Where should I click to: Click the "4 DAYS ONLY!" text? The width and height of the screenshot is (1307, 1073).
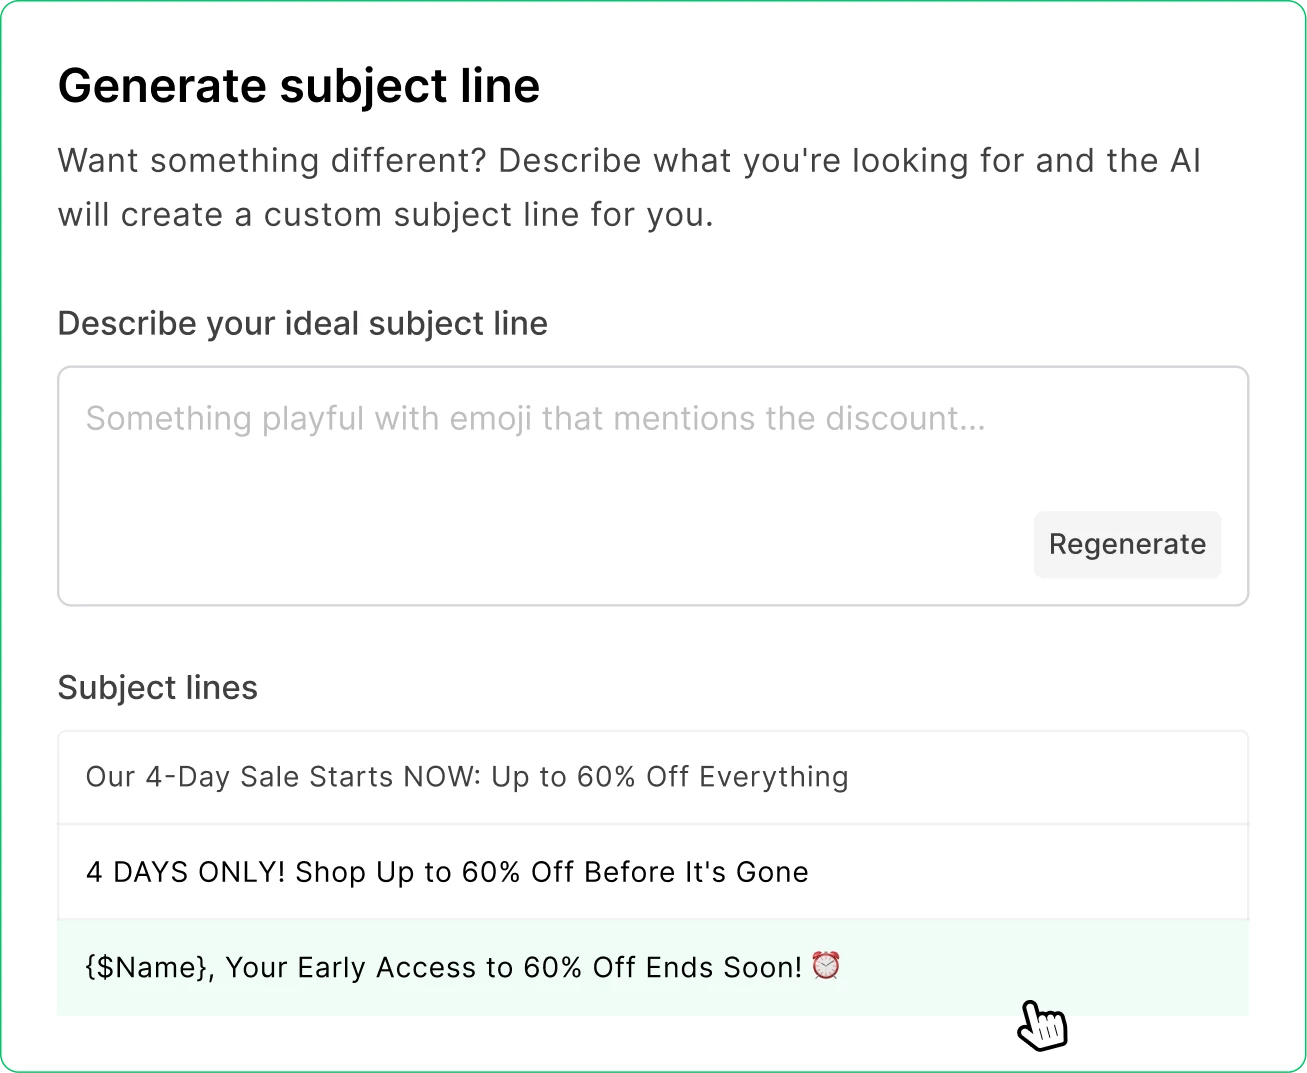[x=186, y=872]
